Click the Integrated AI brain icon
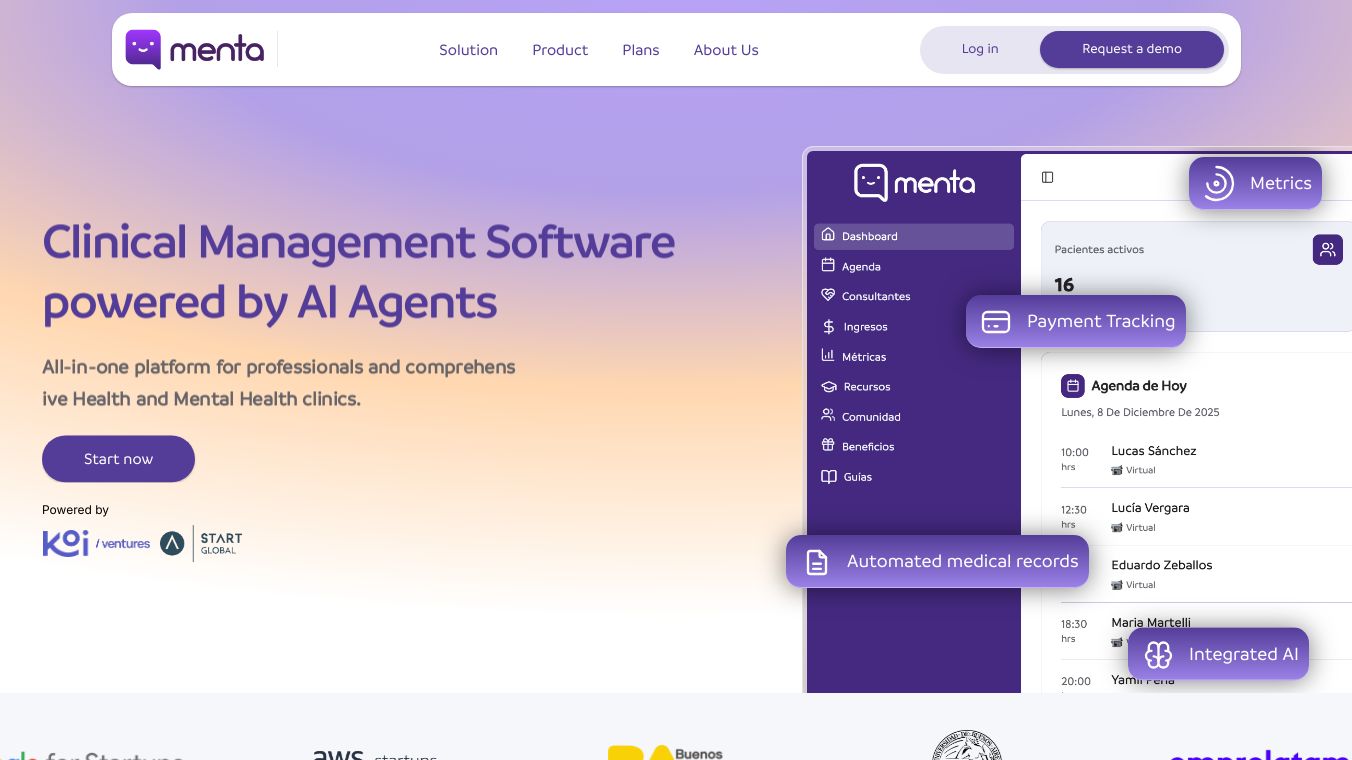 (1158, 655)
